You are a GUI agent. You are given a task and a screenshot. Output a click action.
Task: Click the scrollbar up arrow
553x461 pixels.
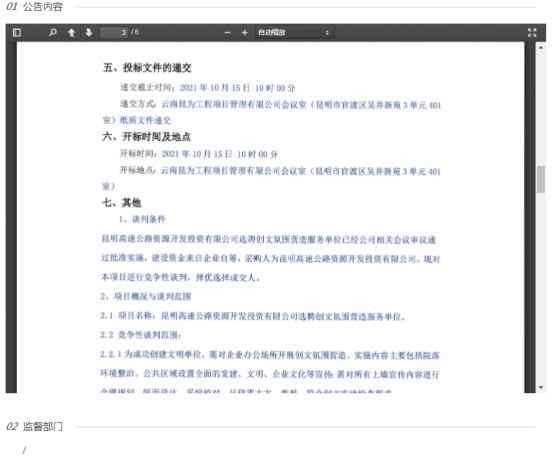click(x=541, y=47)
